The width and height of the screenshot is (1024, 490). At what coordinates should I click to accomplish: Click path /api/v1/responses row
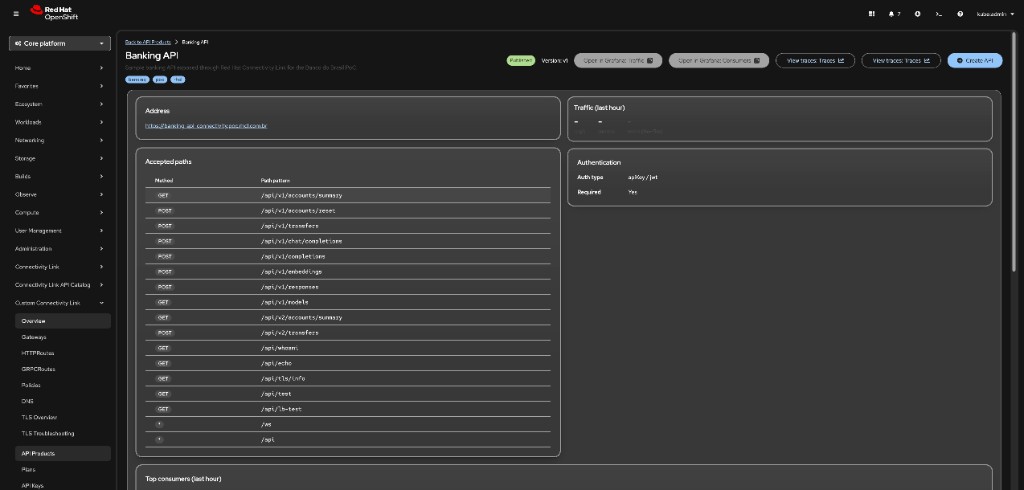click(x=347, y=287)
